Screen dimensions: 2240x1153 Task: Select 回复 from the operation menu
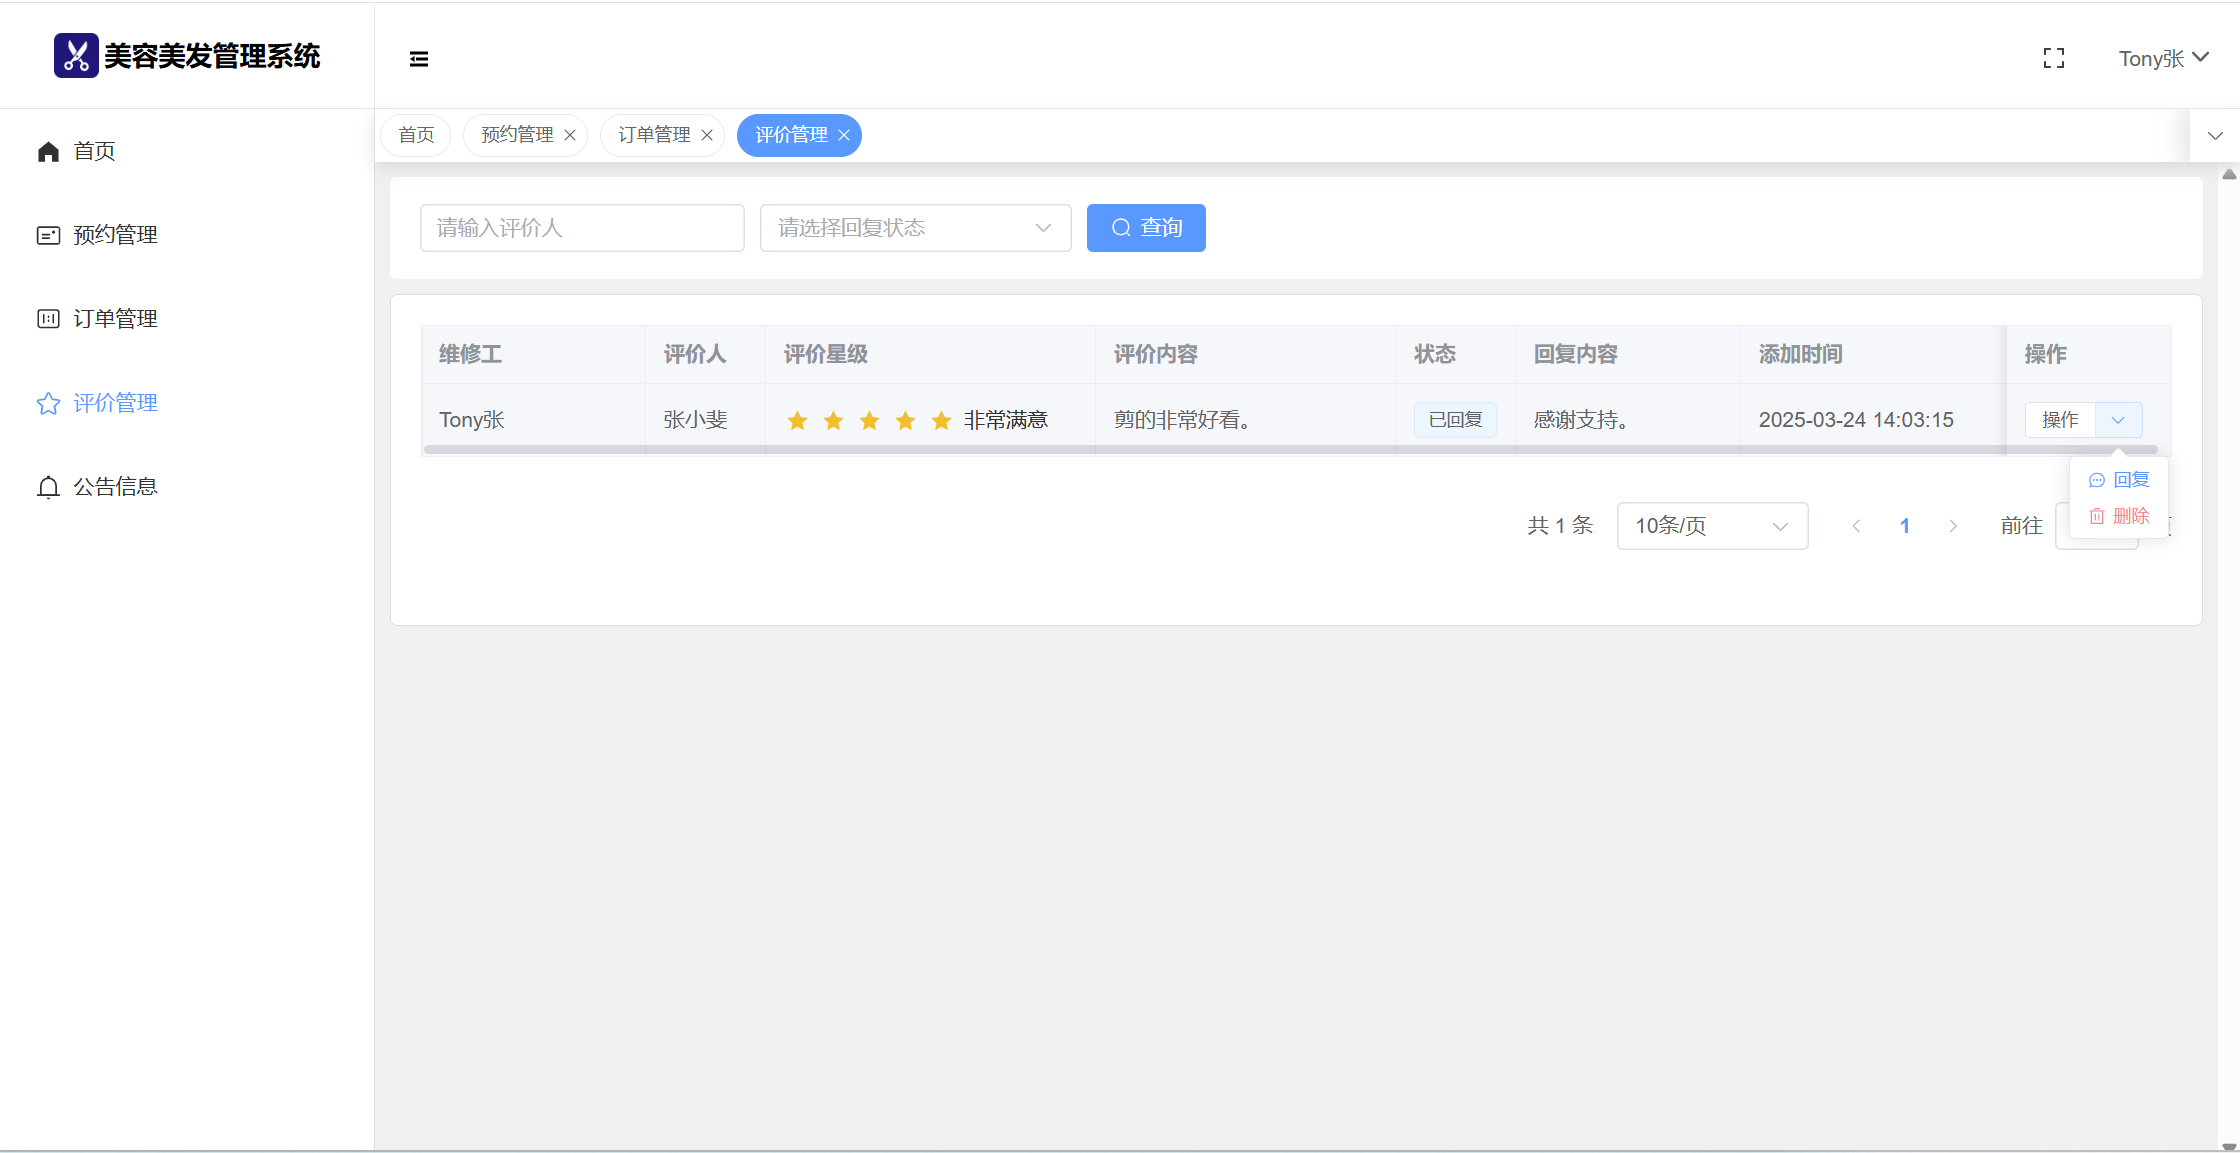coord(2119,480)
